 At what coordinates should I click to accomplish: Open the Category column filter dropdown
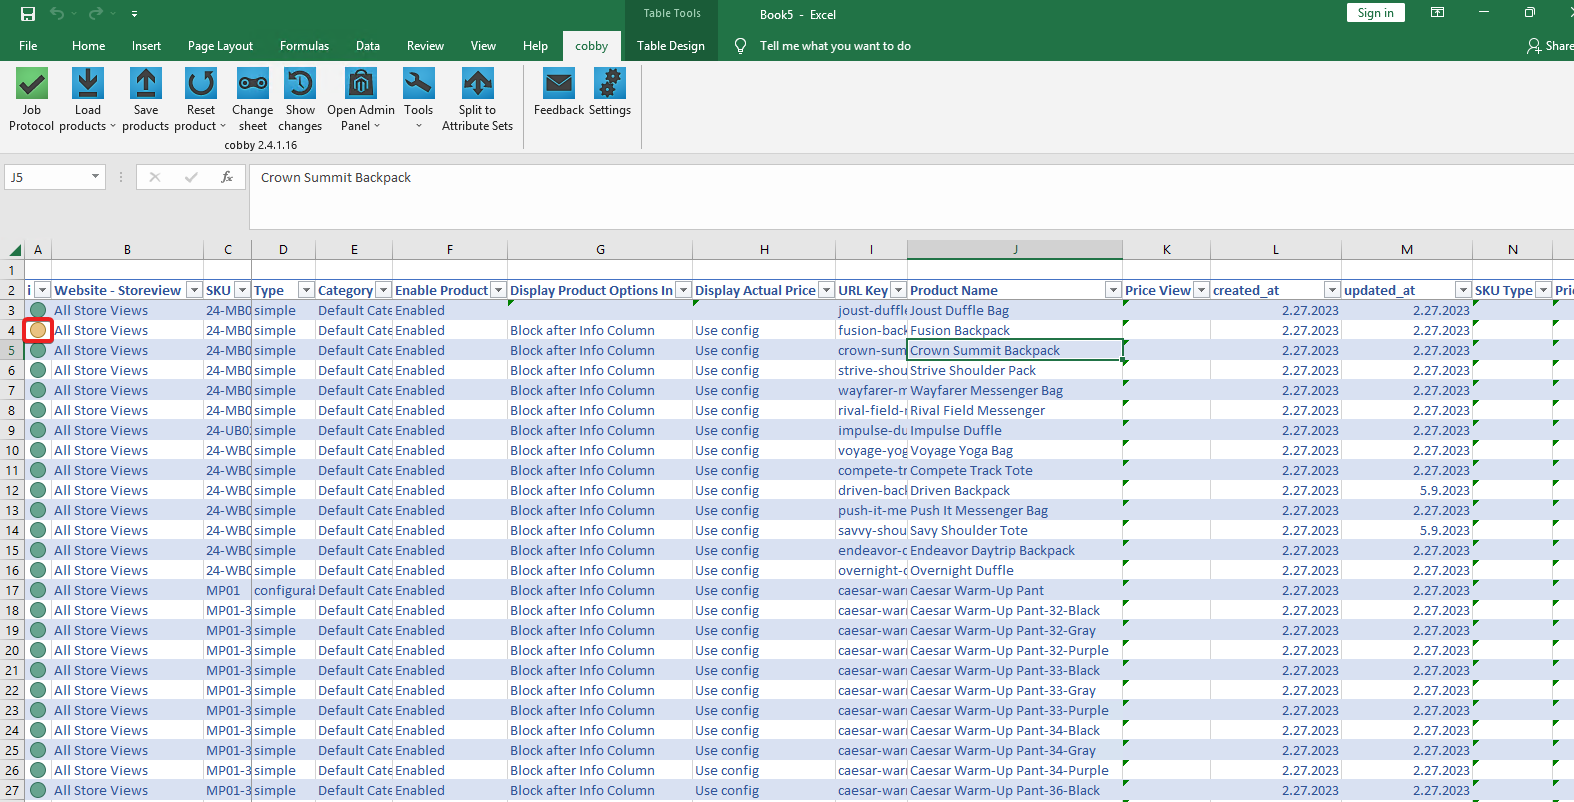pyautogui.click(x=383, y=290)
